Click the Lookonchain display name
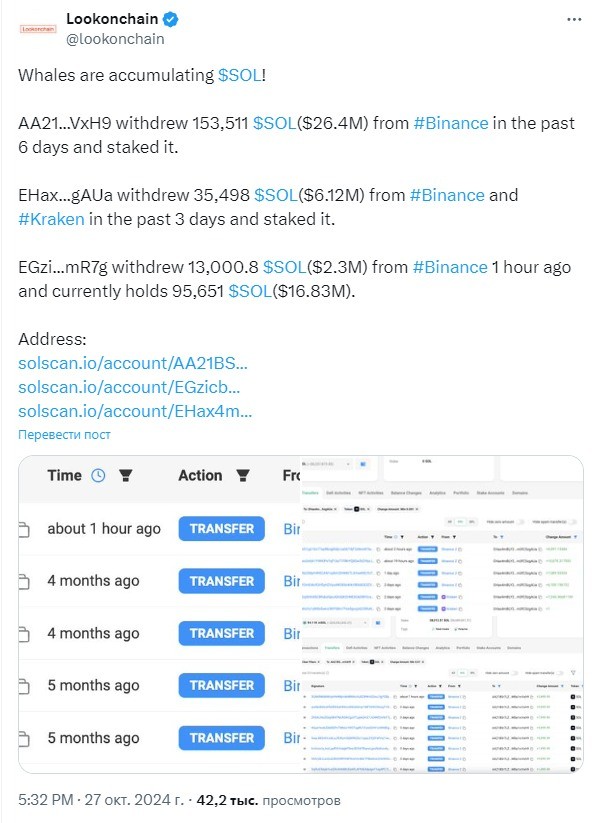The width and height of the screenshot is (599, 823). click(112, 19)
